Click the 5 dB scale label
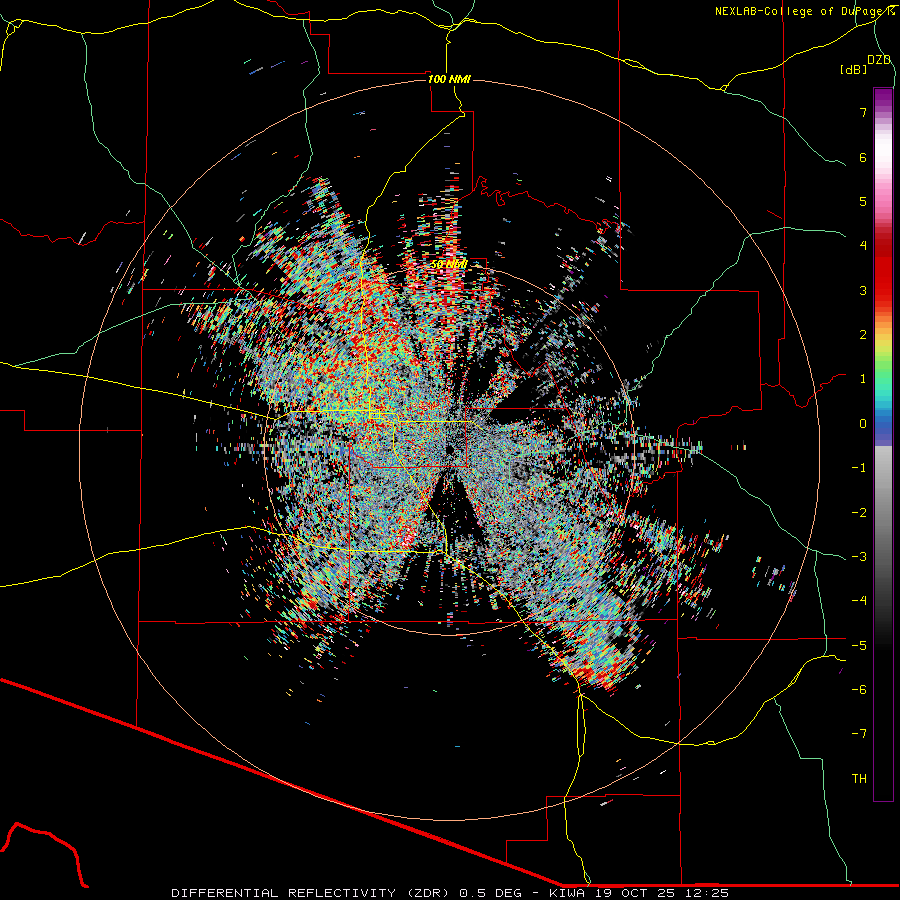The width and height of the screenshot is (900, 900). 863,201
